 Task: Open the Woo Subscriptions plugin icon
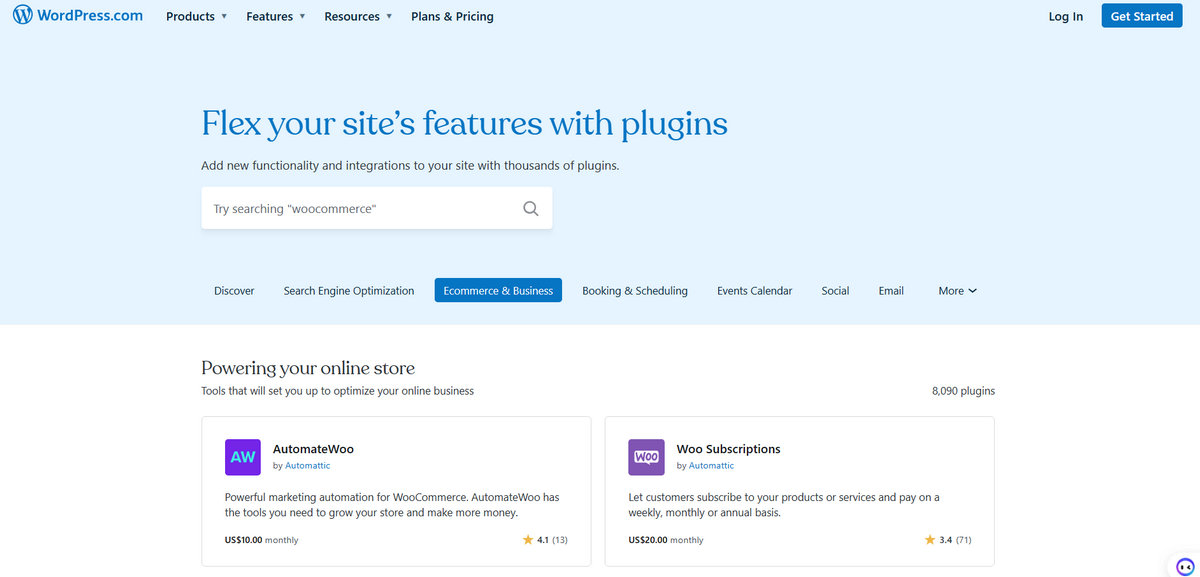[x=646, y=457]
